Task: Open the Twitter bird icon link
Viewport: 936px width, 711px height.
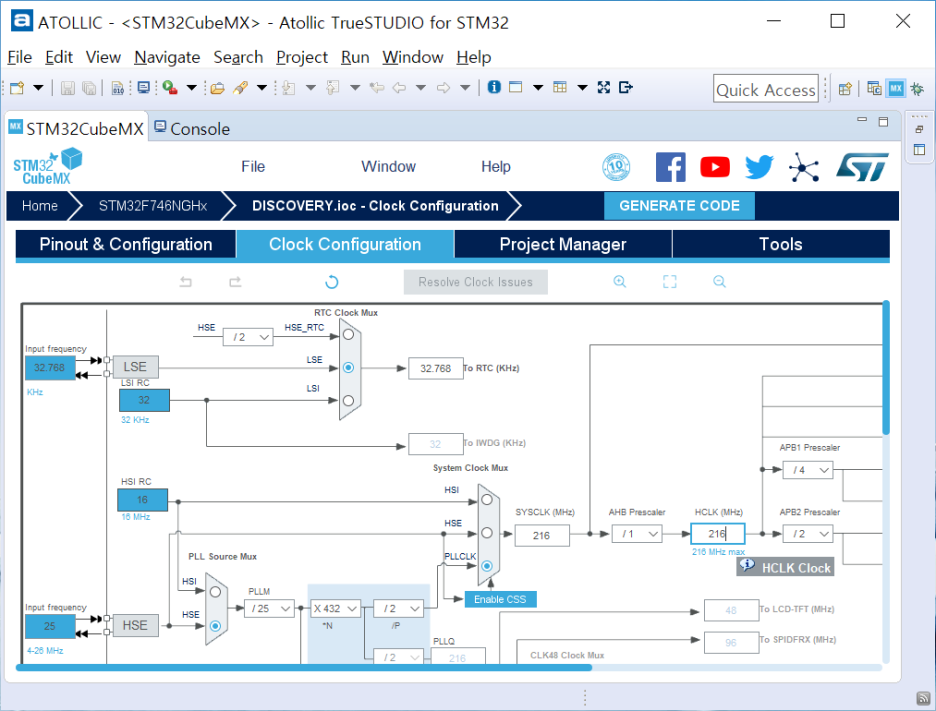Action: (759, 167)
